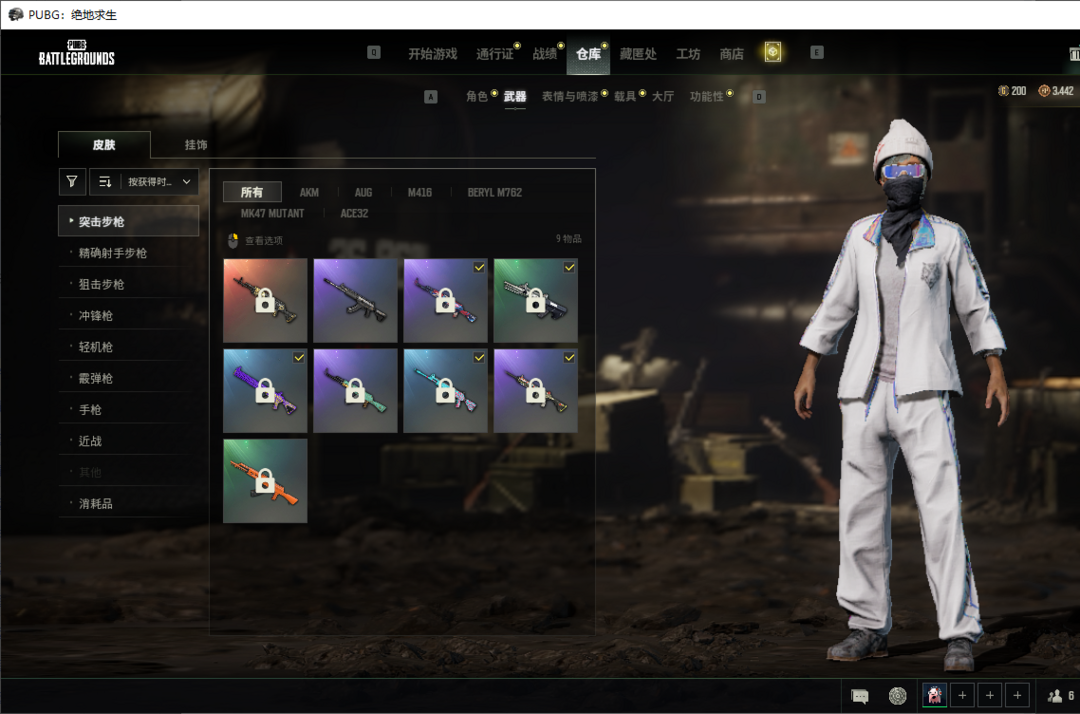The width and height of the screenshot is (1080, 714).
Task: Open the 商店 menu tab
Action: [731, 54]
